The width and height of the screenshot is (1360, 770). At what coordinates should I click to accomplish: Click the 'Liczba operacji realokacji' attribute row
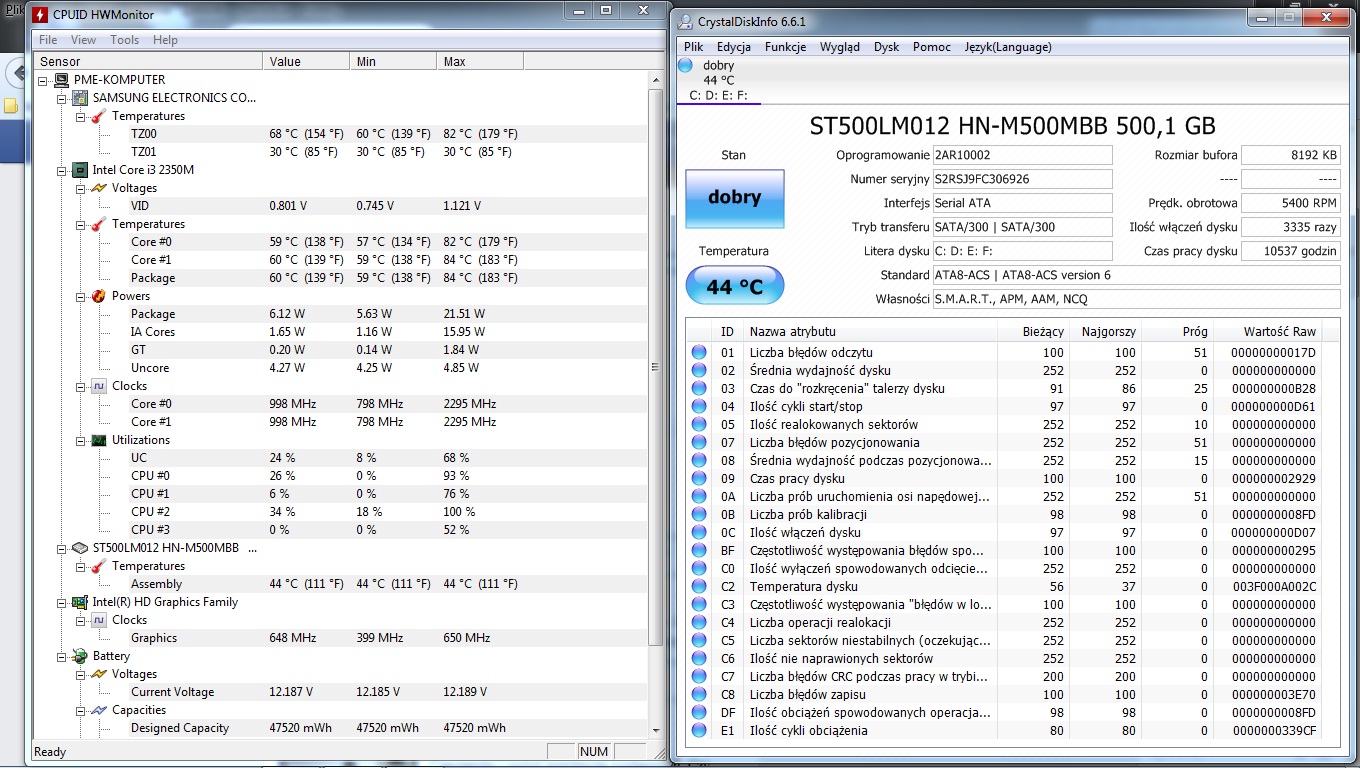pos(1014,622)
